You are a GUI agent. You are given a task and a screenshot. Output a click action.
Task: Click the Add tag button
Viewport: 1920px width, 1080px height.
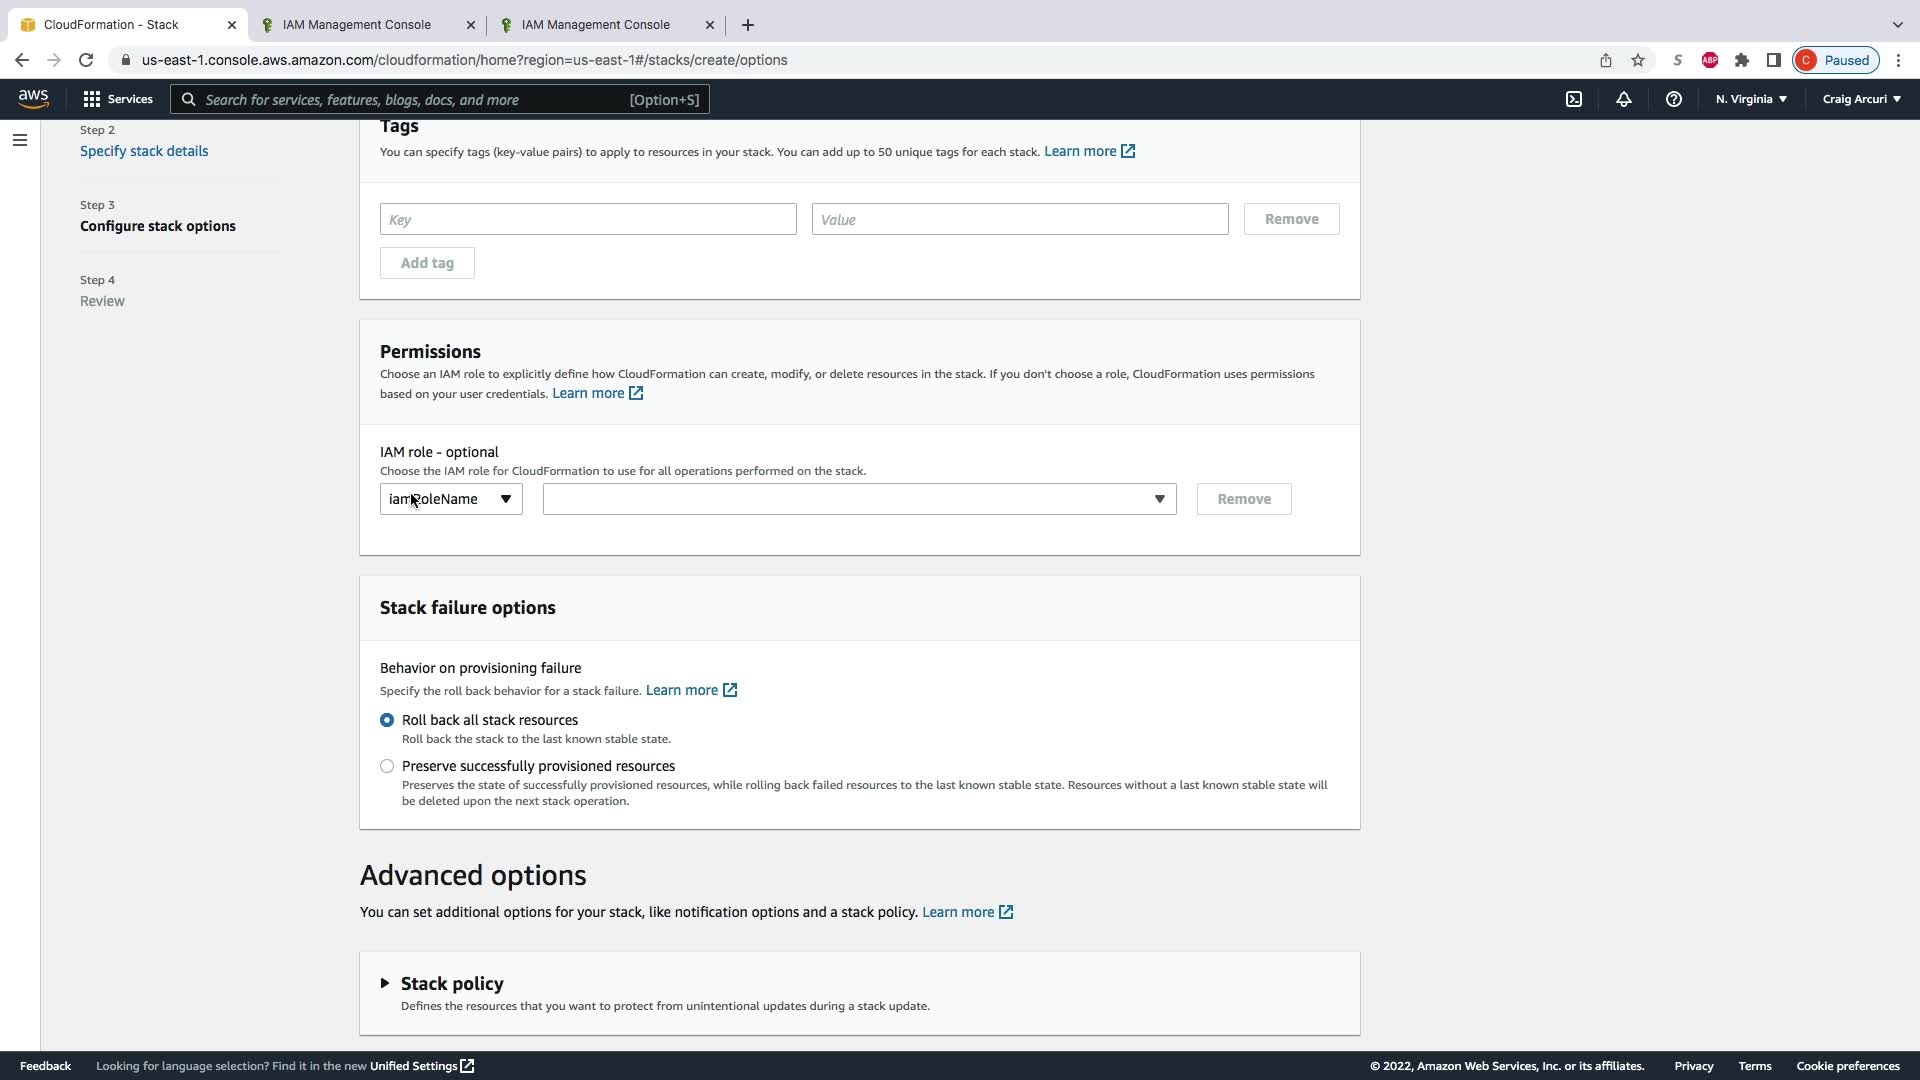point(427,263)
